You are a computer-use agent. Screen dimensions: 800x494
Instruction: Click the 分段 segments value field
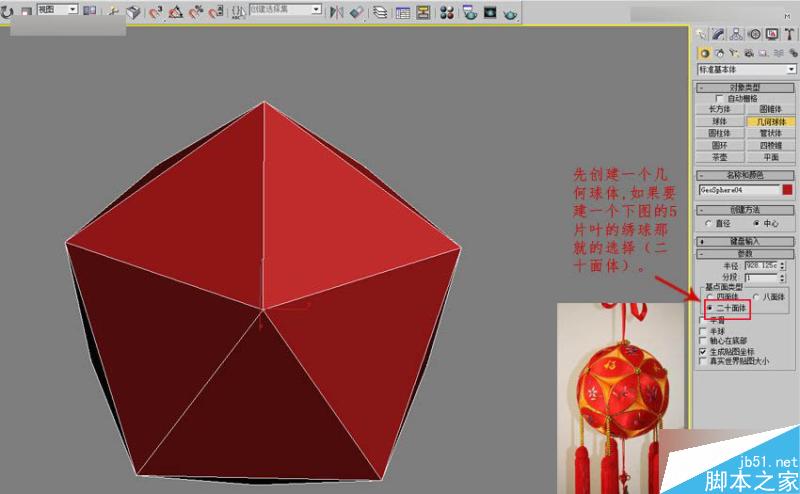(761, 278)
